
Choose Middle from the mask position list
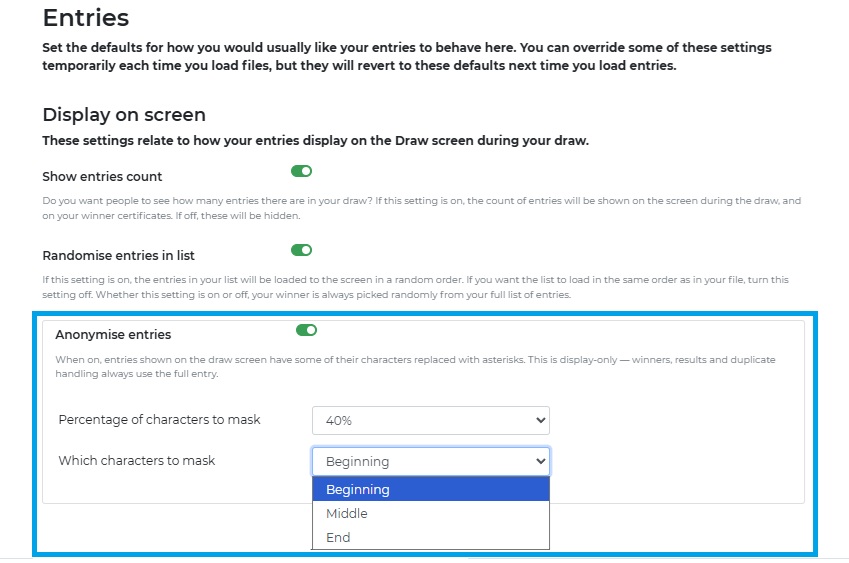pos(430,513)
